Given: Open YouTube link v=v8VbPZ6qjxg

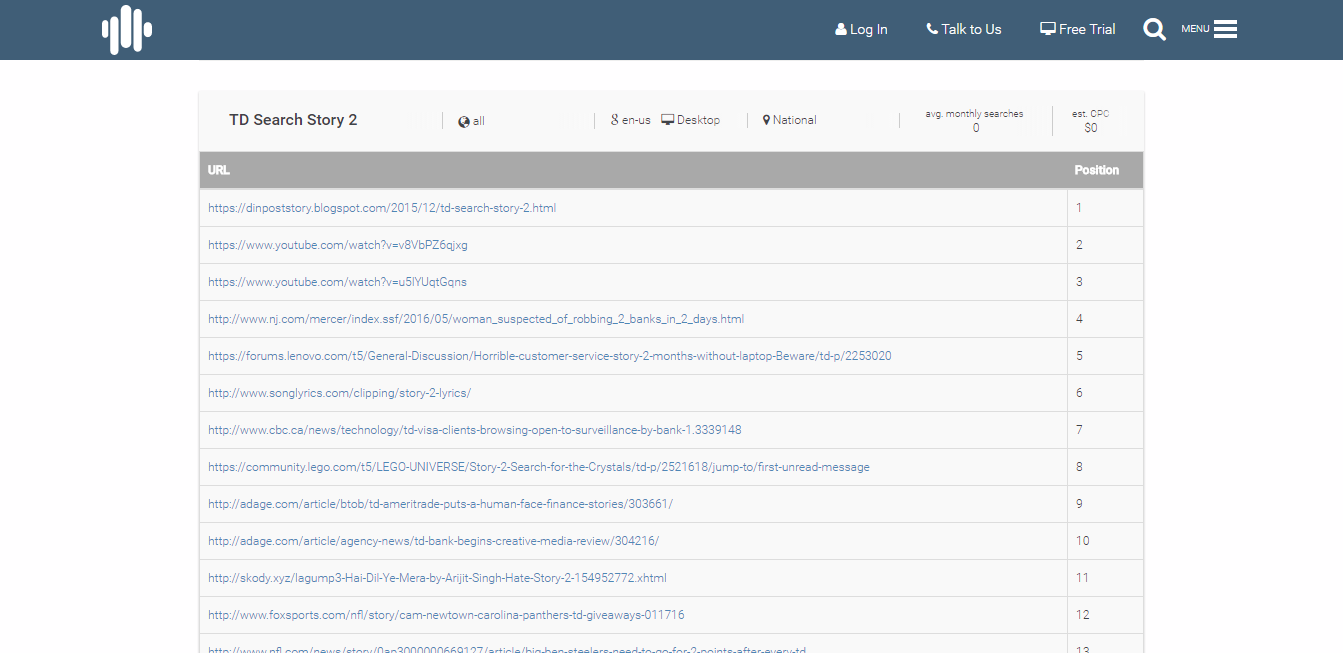Looking at the screenshot, I should click(338, 245).
